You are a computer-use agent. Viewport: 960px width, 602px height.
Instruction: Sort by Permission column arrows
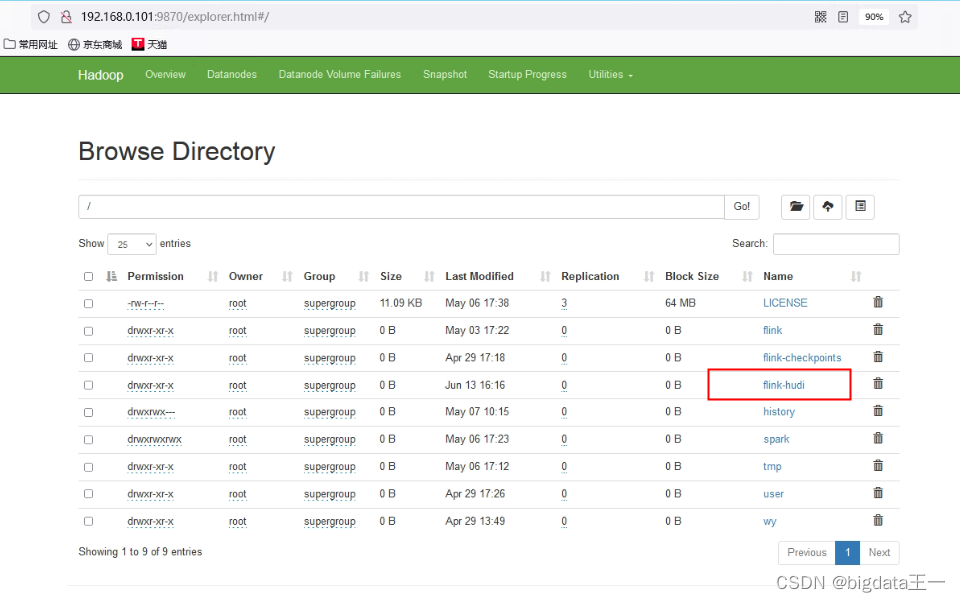tap(212, 277)
